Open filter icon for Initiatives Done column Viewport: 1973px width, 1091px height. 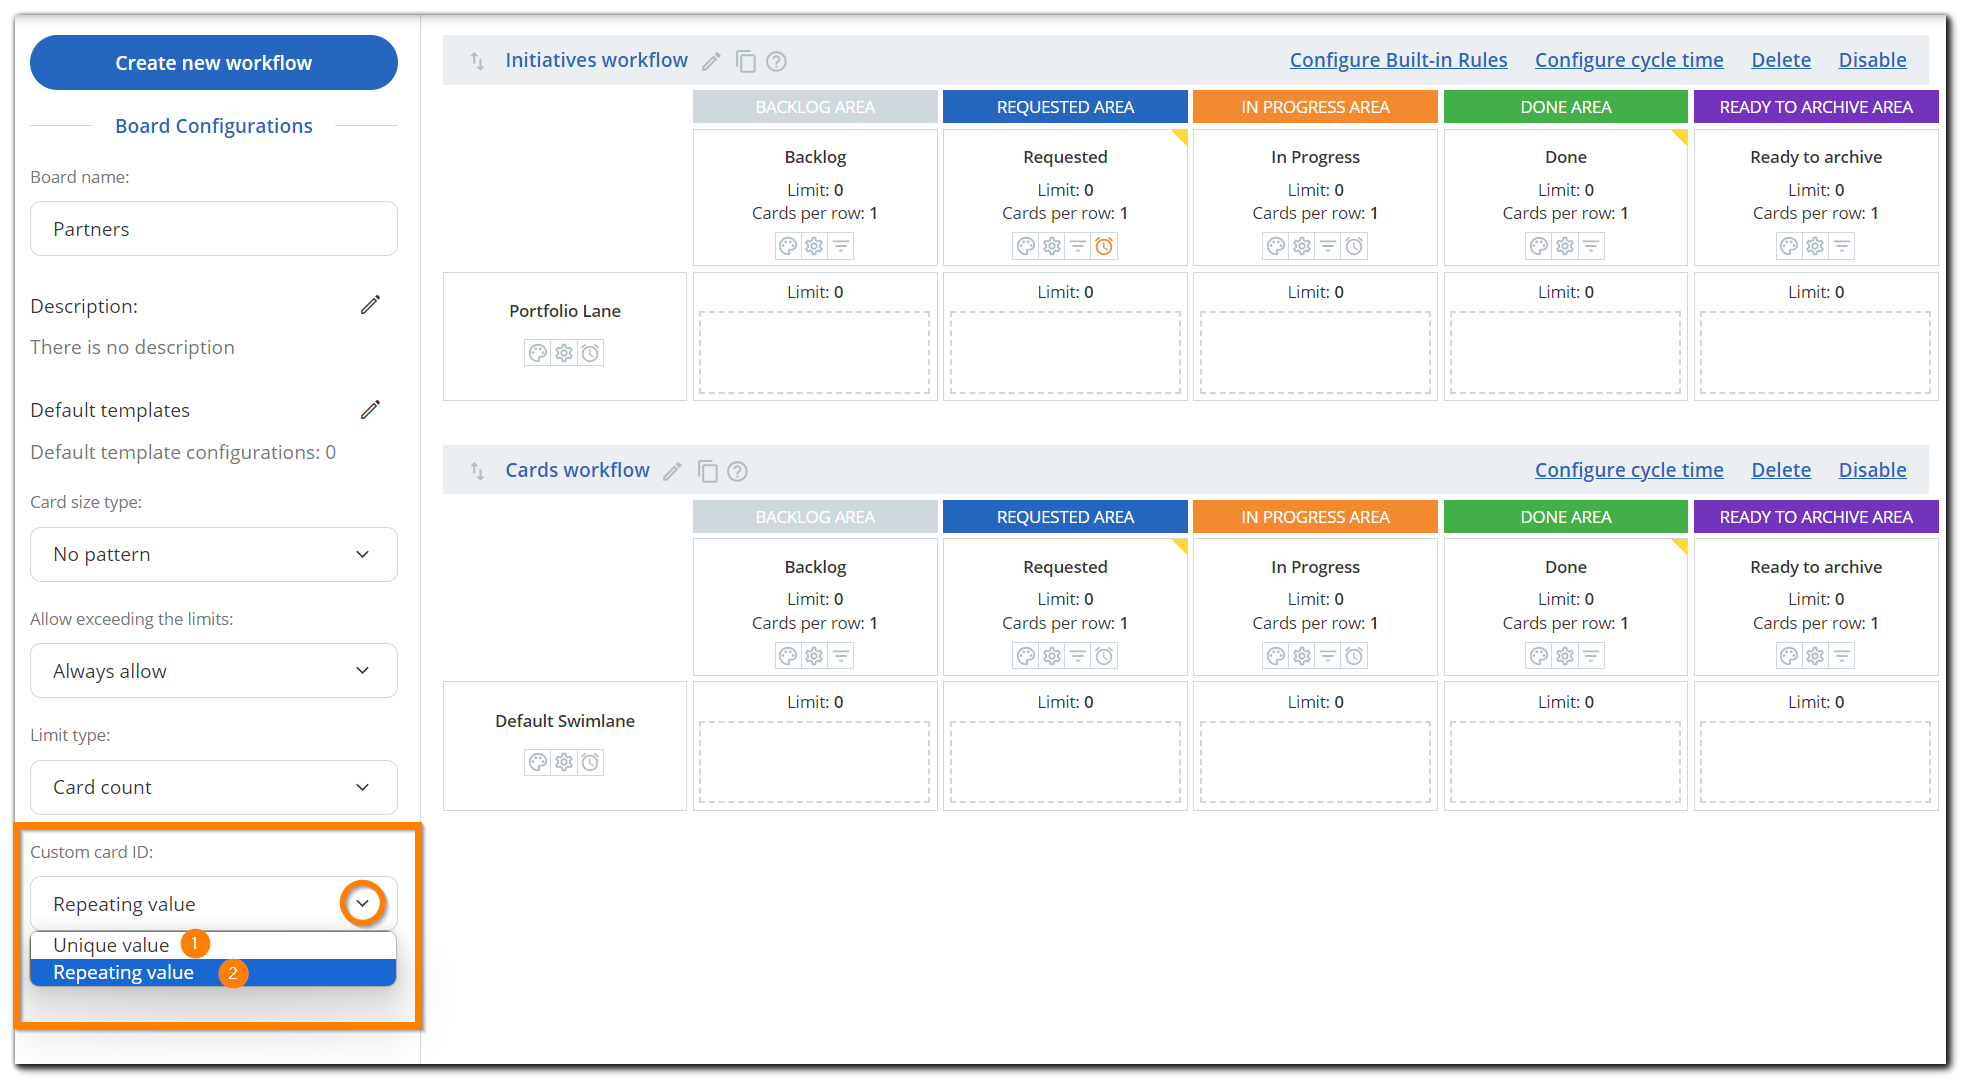point(1591,246)
